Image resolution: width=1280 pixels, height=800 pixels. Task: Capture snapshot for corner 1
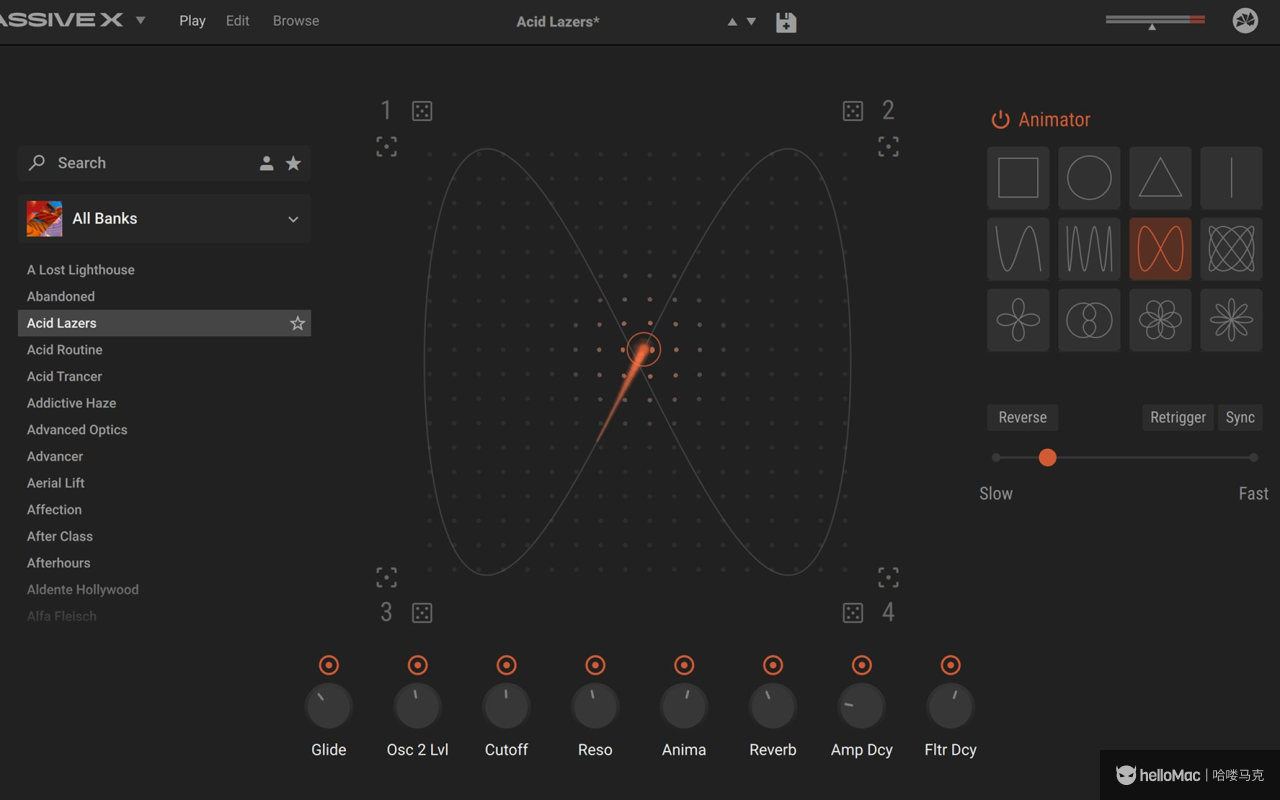pos(387,147)
